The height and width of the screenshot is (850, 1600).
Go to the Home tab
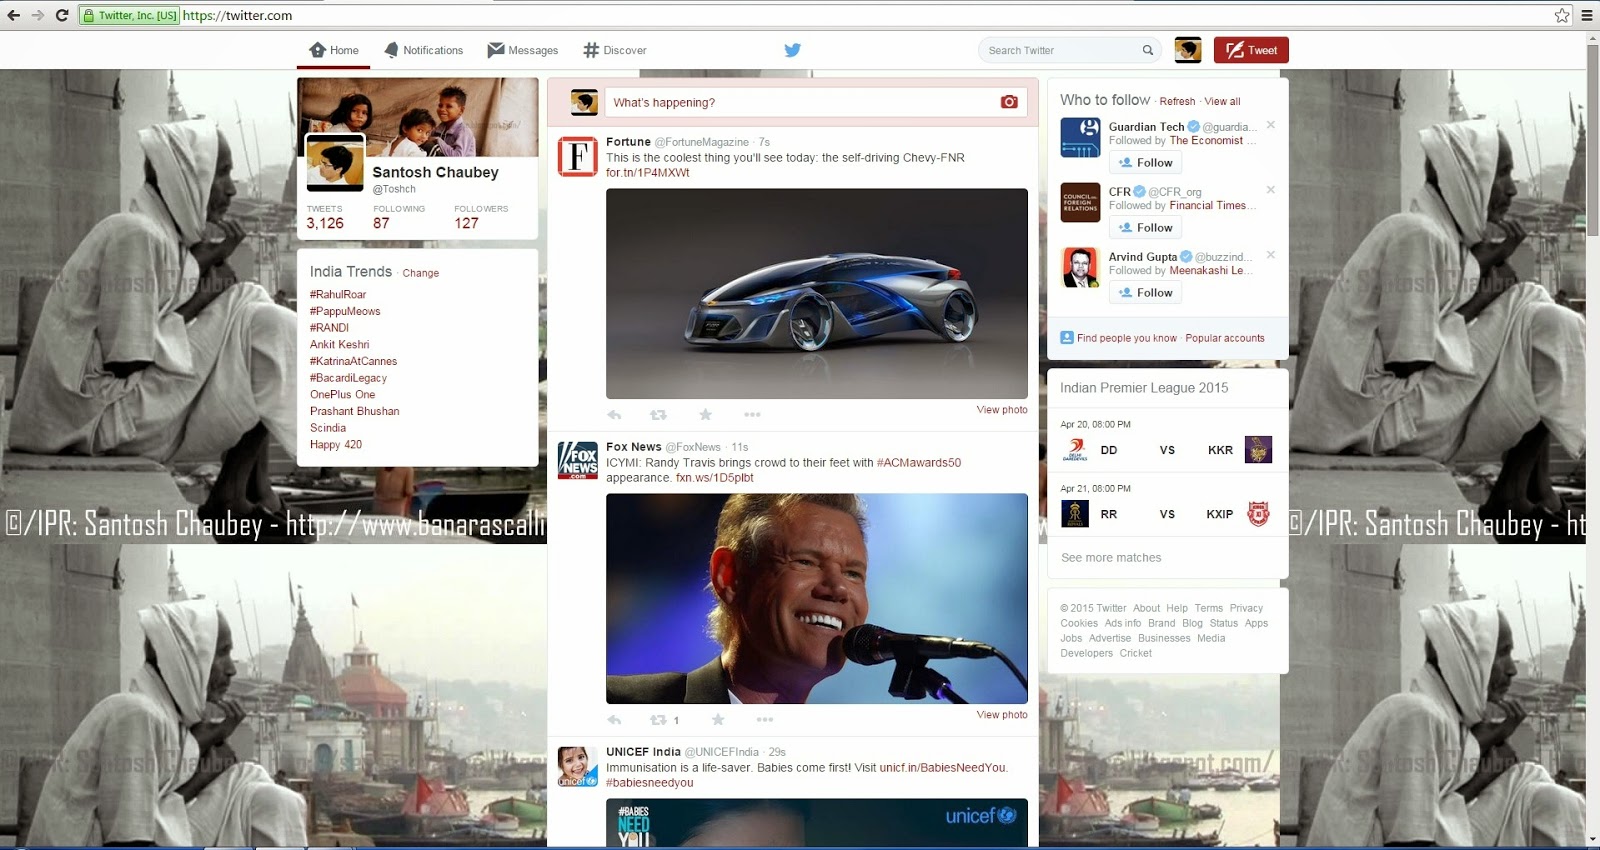coord(334,50)
